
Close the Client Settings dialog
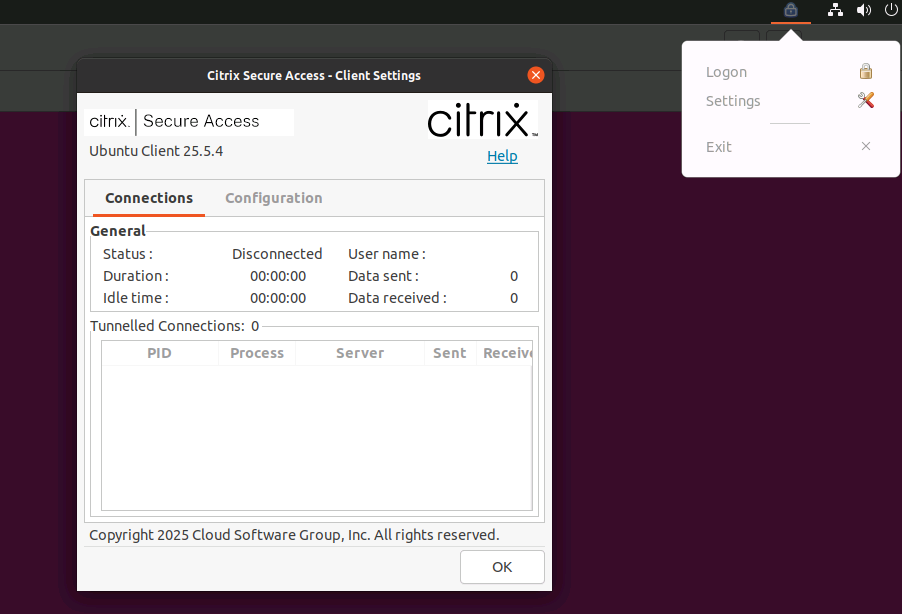536,75
